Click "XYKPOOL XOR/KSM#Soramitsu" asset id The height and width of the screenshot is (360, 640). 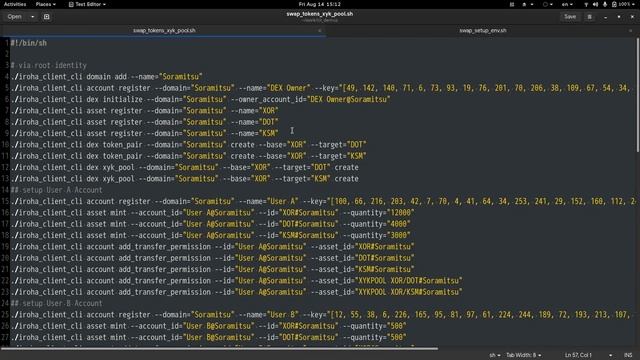409,292
